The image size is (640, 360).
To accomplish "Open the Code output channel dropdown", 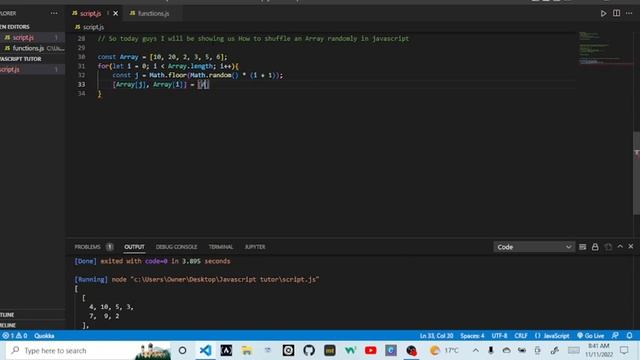I will point(533,247).
